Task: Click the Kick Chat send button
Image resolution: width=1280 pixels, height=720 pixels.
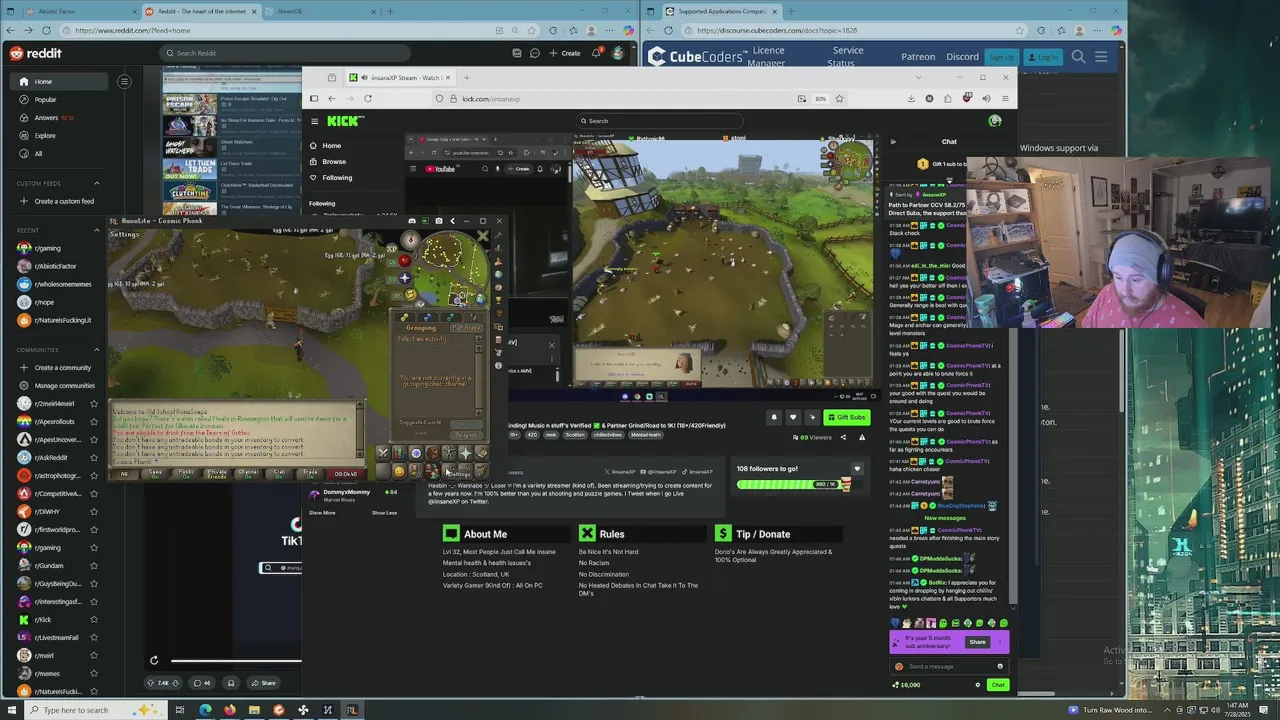Action: 997,685
